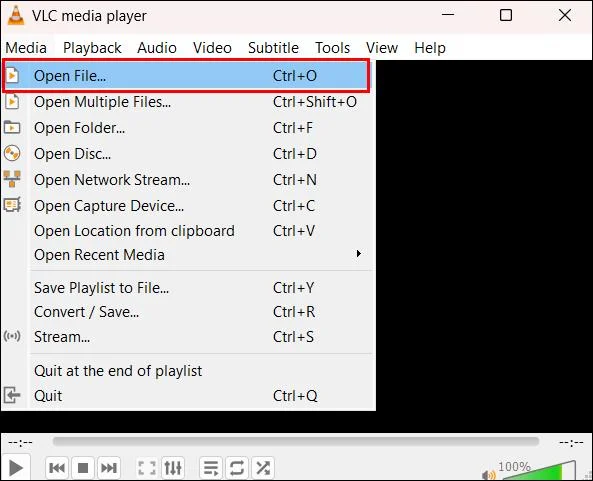Click the remaining time label
Screen dimensions: 593x481
pyautogui.click(x=571, y=442)
